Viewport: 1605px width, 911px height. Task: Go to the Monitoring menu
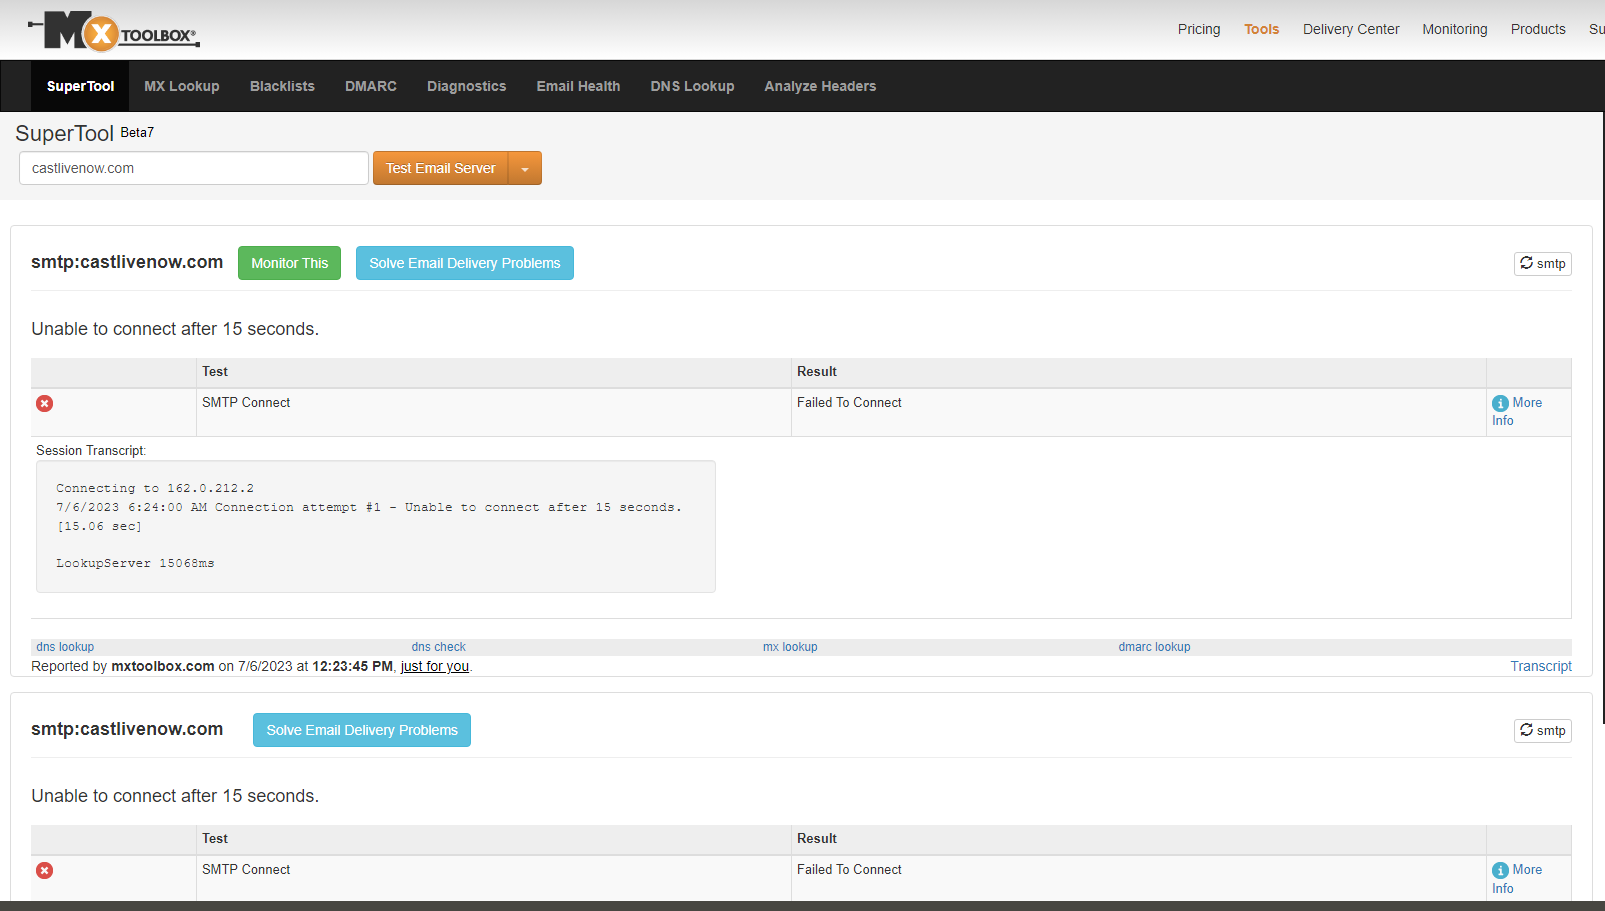[x=1455, y=29]
